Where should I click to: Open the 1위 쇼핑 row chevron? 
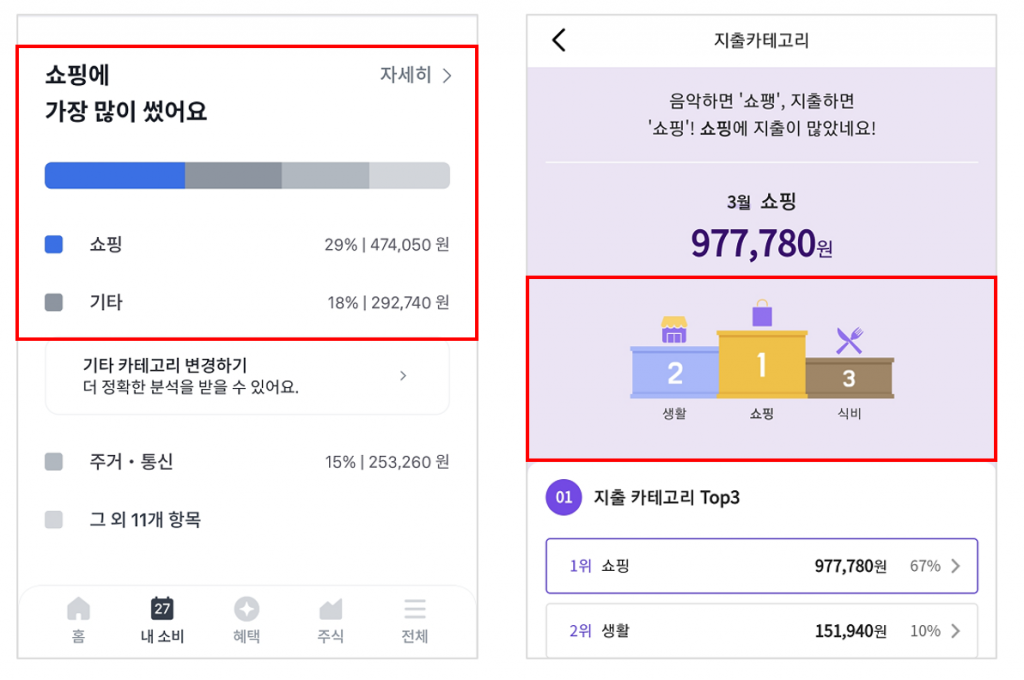point(956,566)
